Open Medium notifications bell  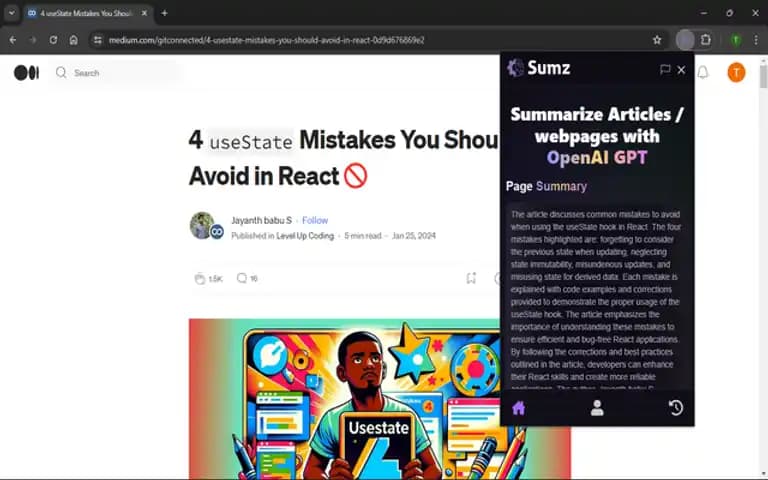tap(703, 73)
